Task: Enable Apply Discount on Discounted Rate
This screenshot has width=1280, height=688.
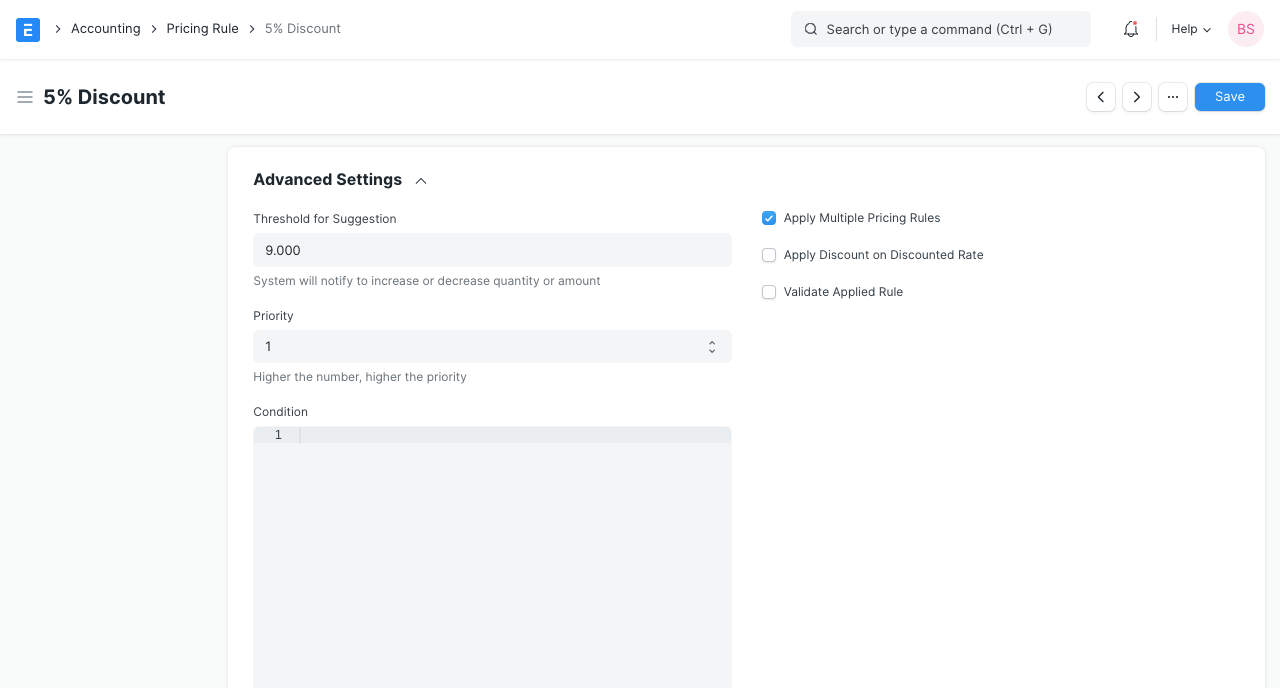Action: click(769, 255)
